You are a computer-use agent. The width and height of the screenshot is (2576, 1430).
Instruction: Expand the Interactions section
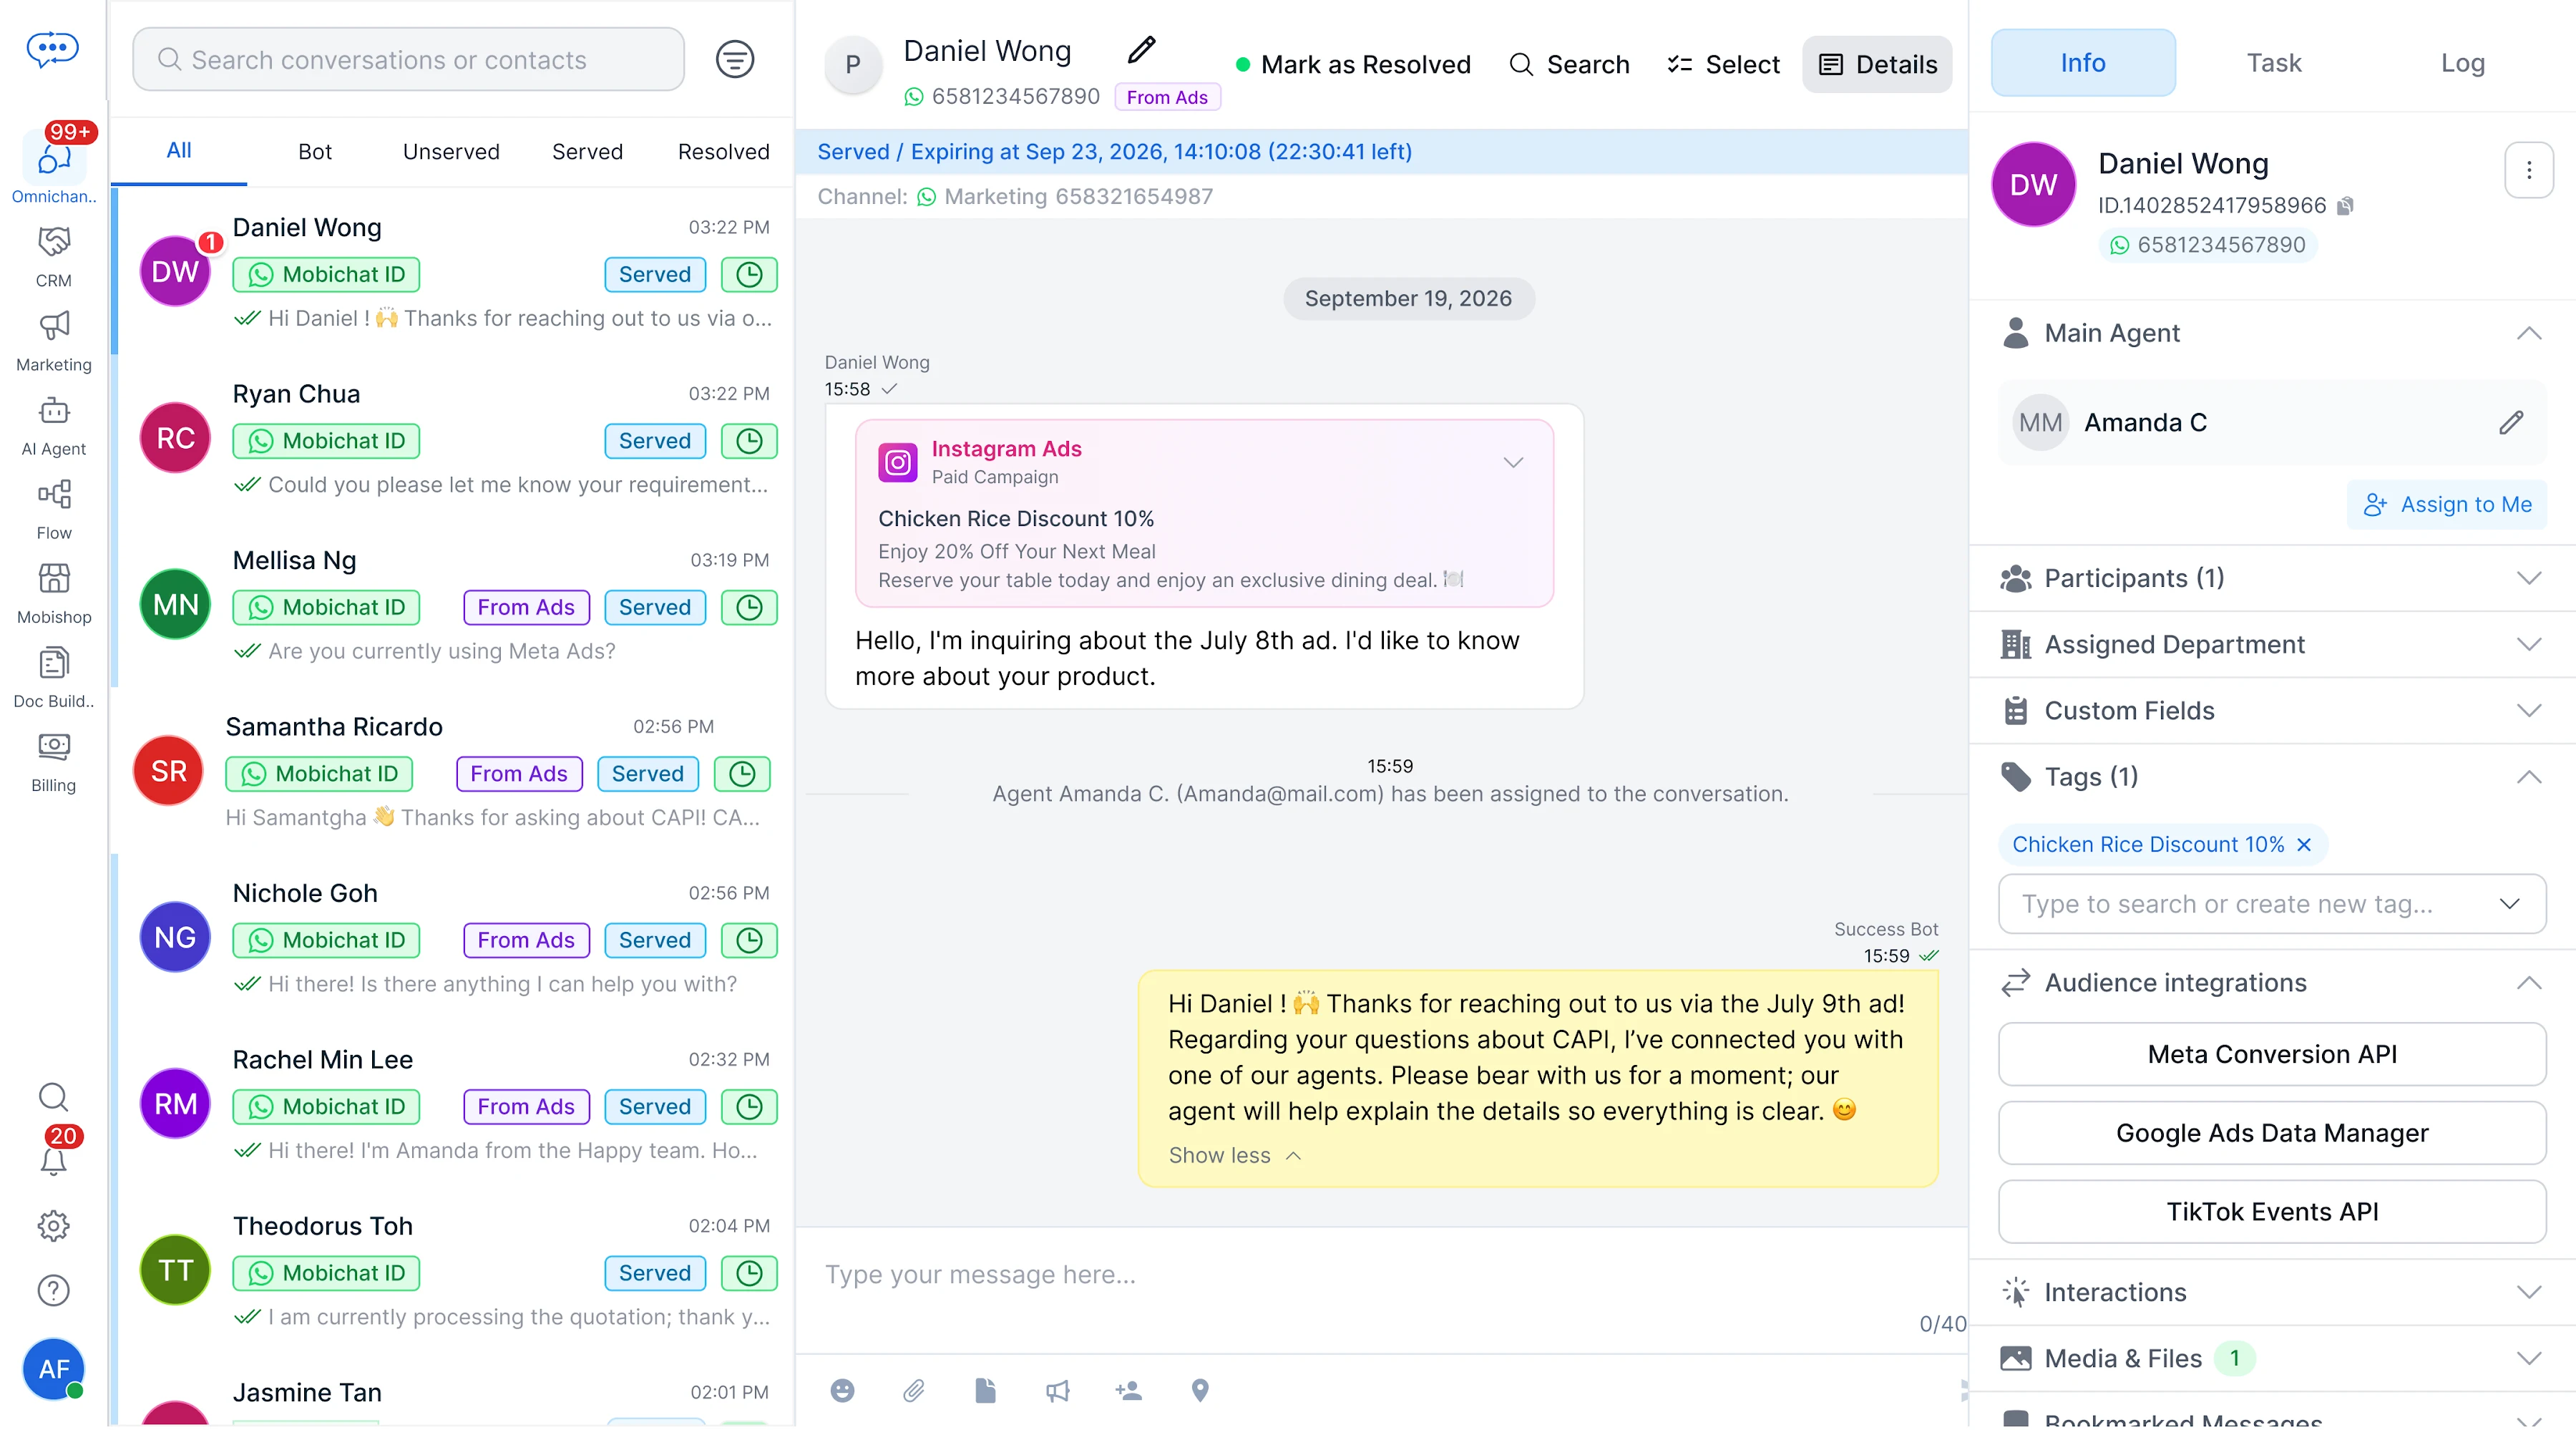click(2528, 1292)
